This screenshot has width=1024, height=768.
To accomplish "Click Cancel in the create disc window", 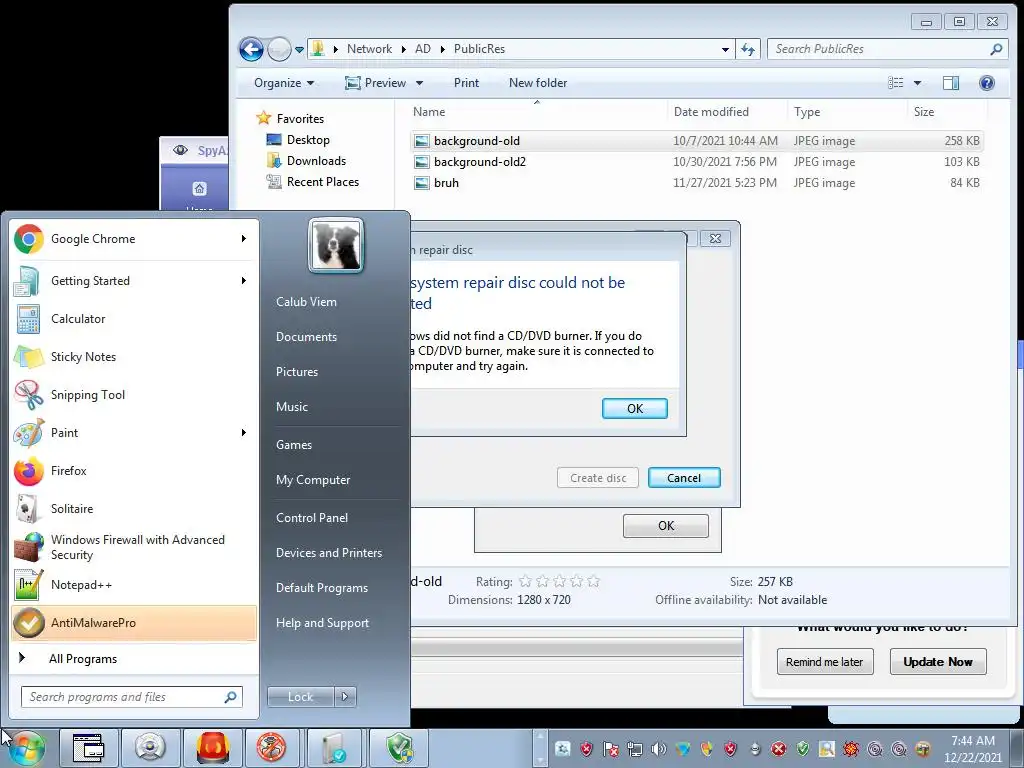I will pyautogui.click(x=684, y=478).
